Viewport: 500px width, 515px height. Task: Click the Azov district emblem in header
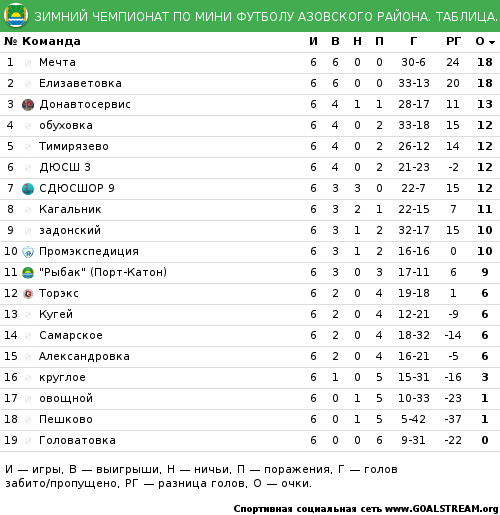[x=16, y=15]
